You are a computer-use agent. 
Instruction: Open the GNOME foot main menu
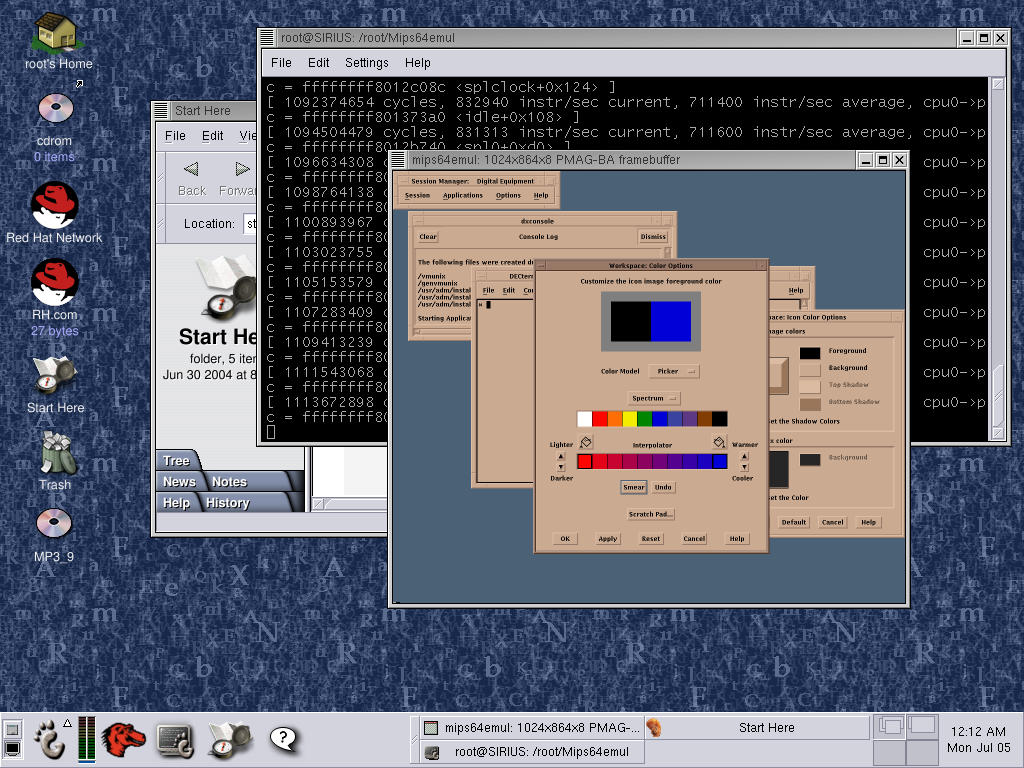click(48, 739)
